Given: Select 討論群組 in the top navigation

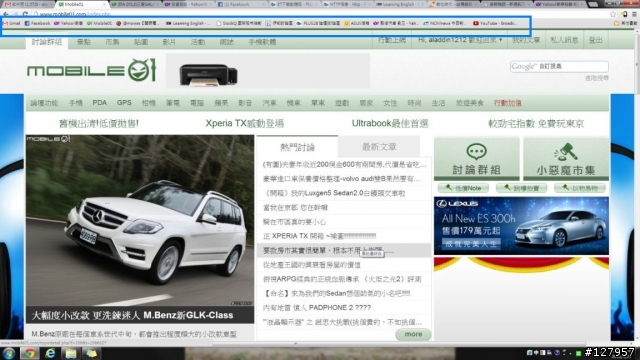Looking at the screenshot, I should tap(47, 42).
